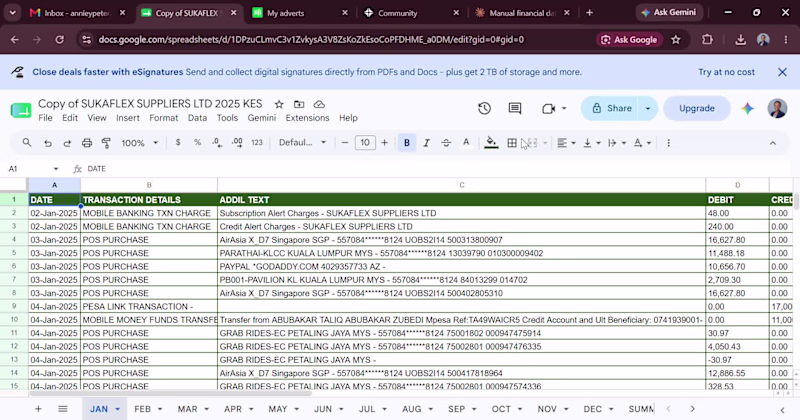Activate the paint format tool

point(106,143)
